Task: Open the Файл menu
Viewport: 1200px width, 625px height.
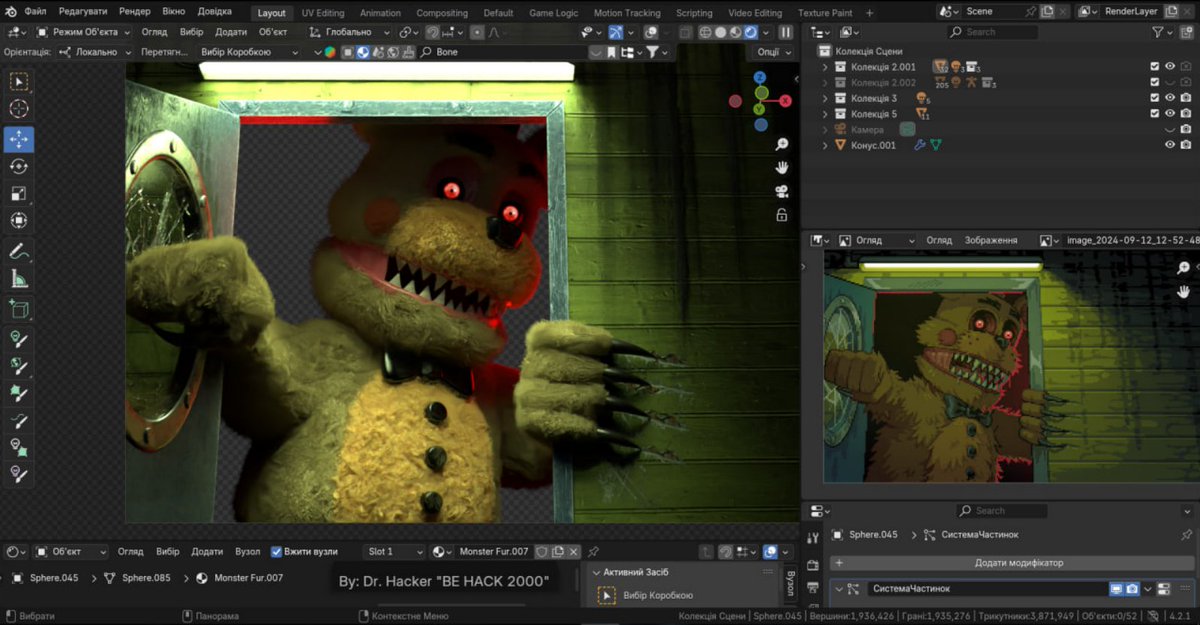Action: click(35, 12)
